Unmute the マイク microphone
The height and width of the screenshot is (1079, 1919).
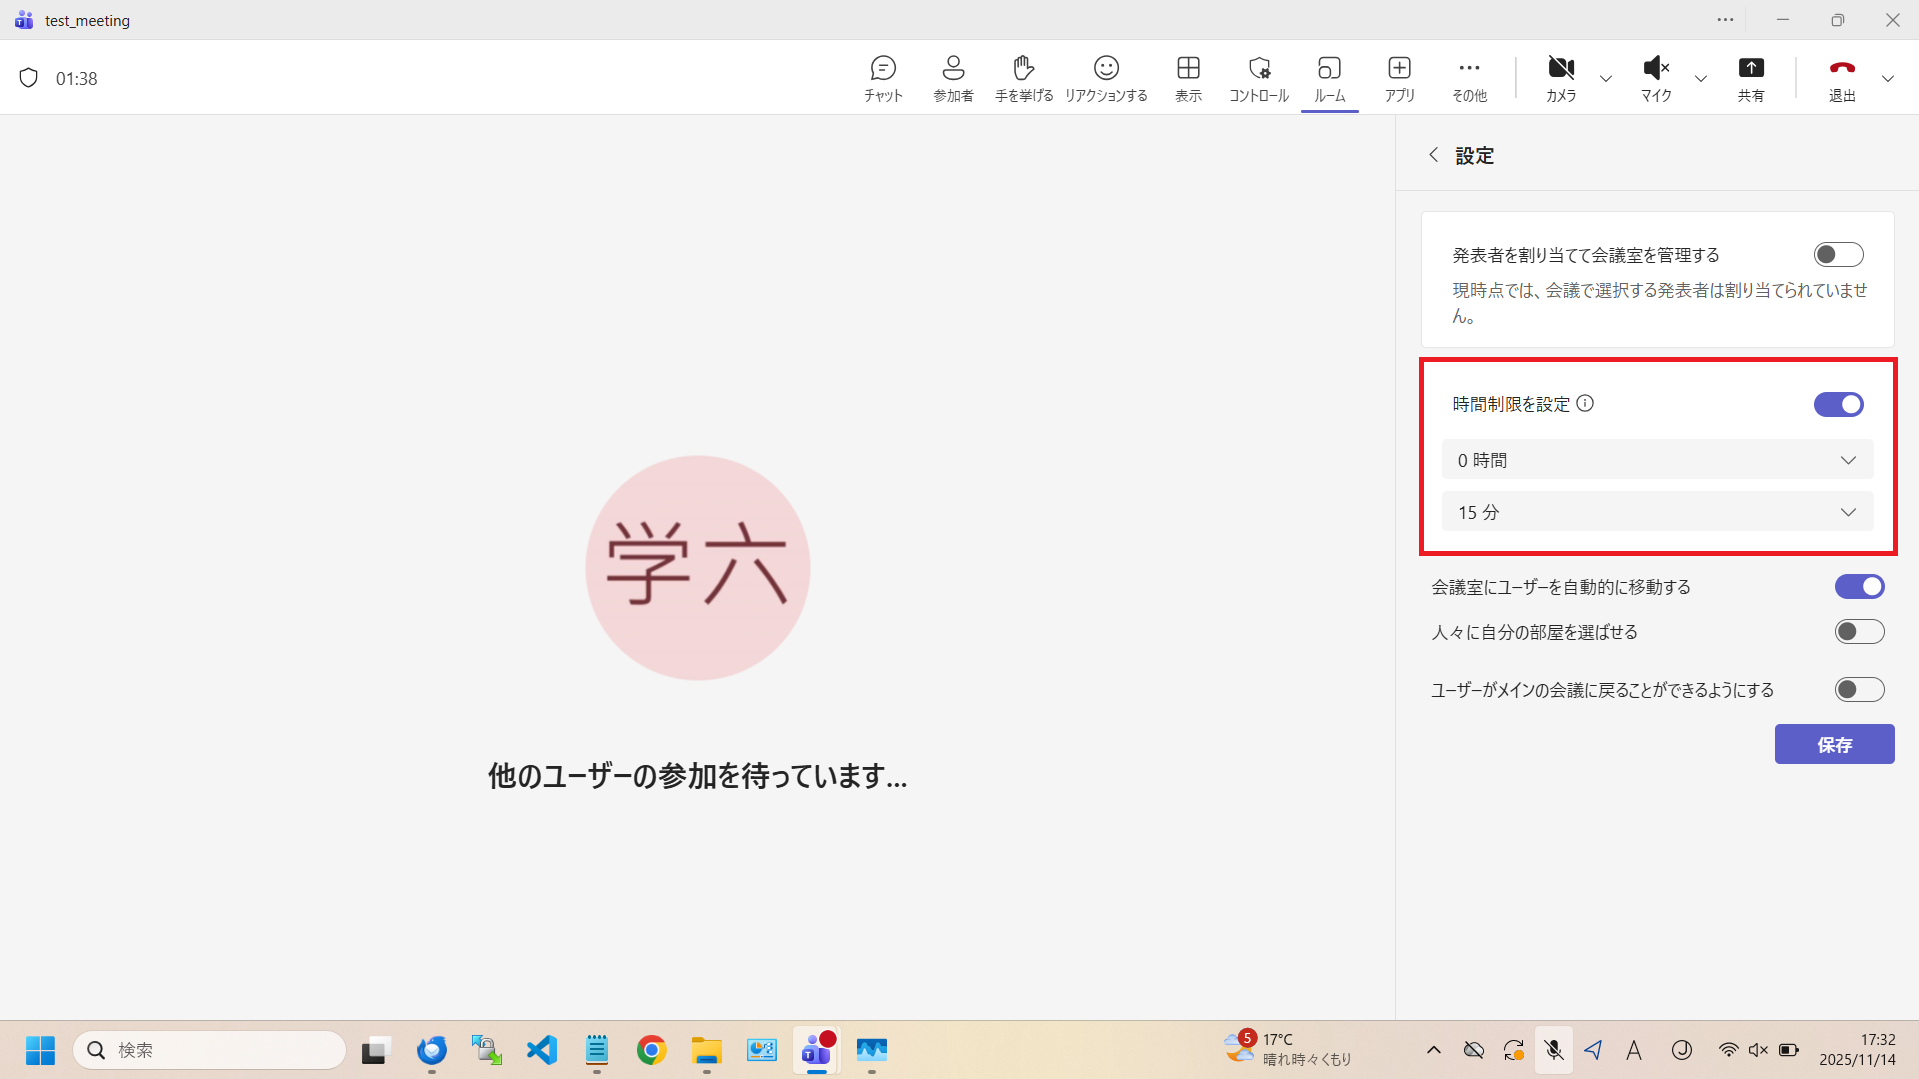coord(1656,78)
